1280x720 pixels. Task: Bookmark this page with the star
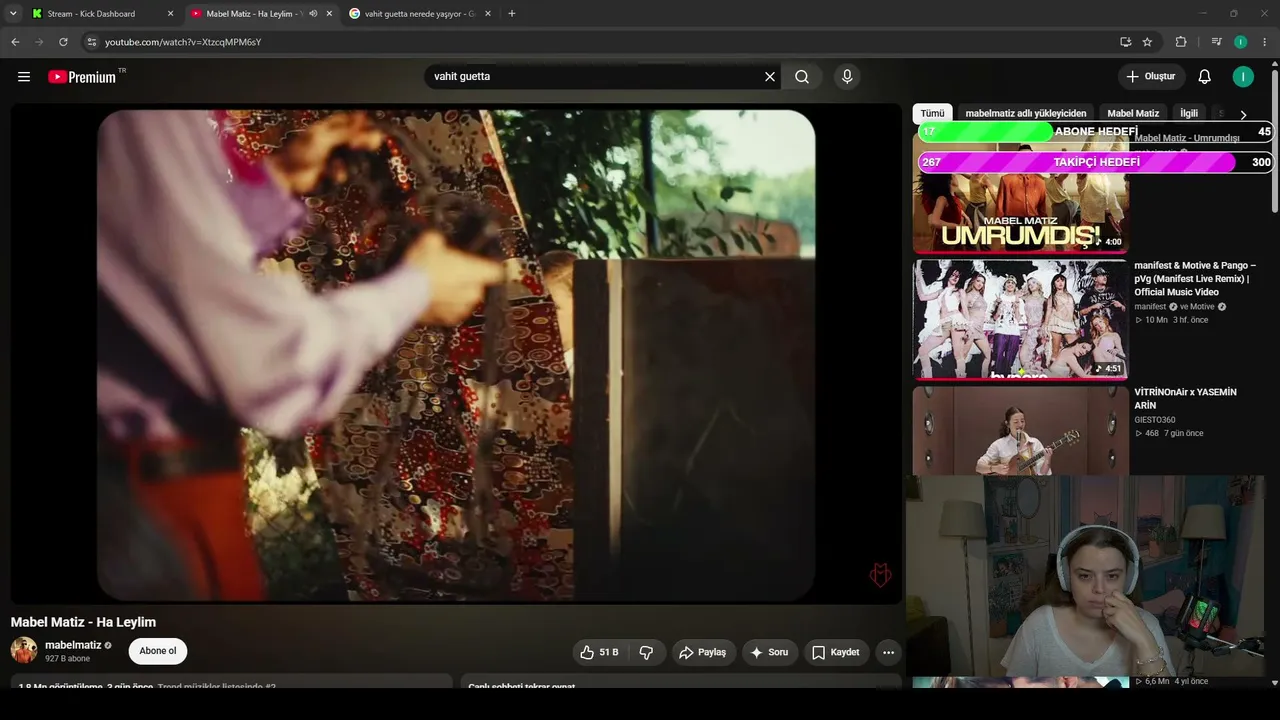pyautogui.click(x=1147, y=42)
